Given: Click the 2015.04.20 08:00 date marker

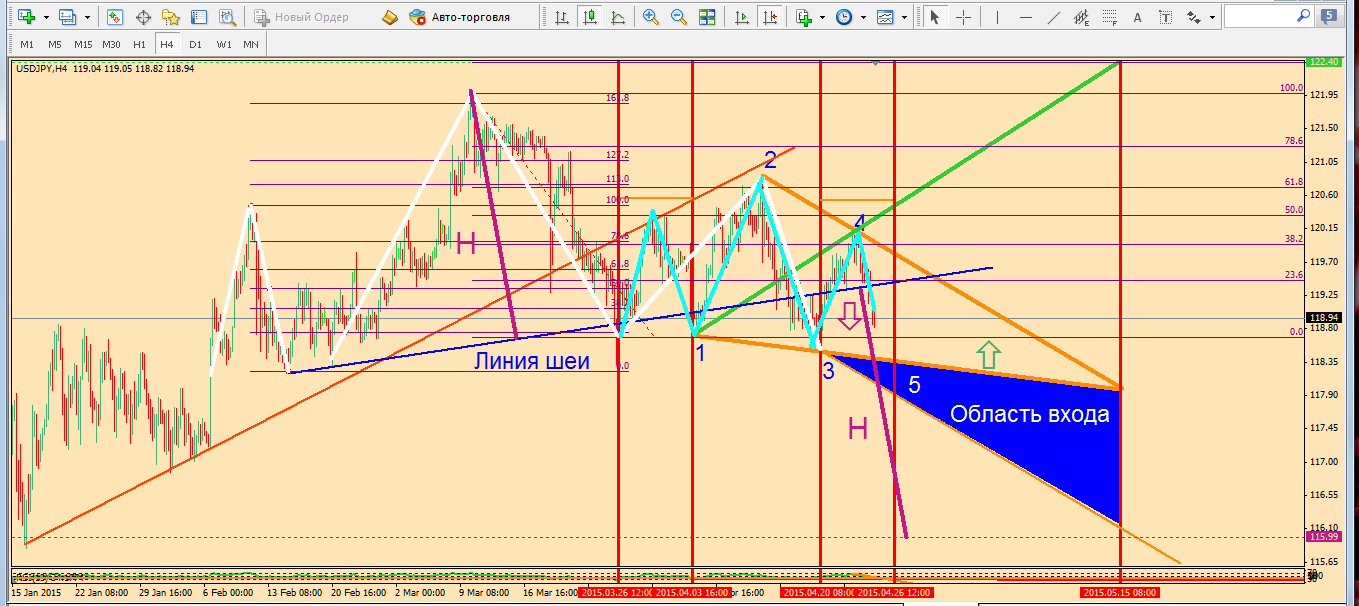Looking at the screenshot, I should point(818,593).
